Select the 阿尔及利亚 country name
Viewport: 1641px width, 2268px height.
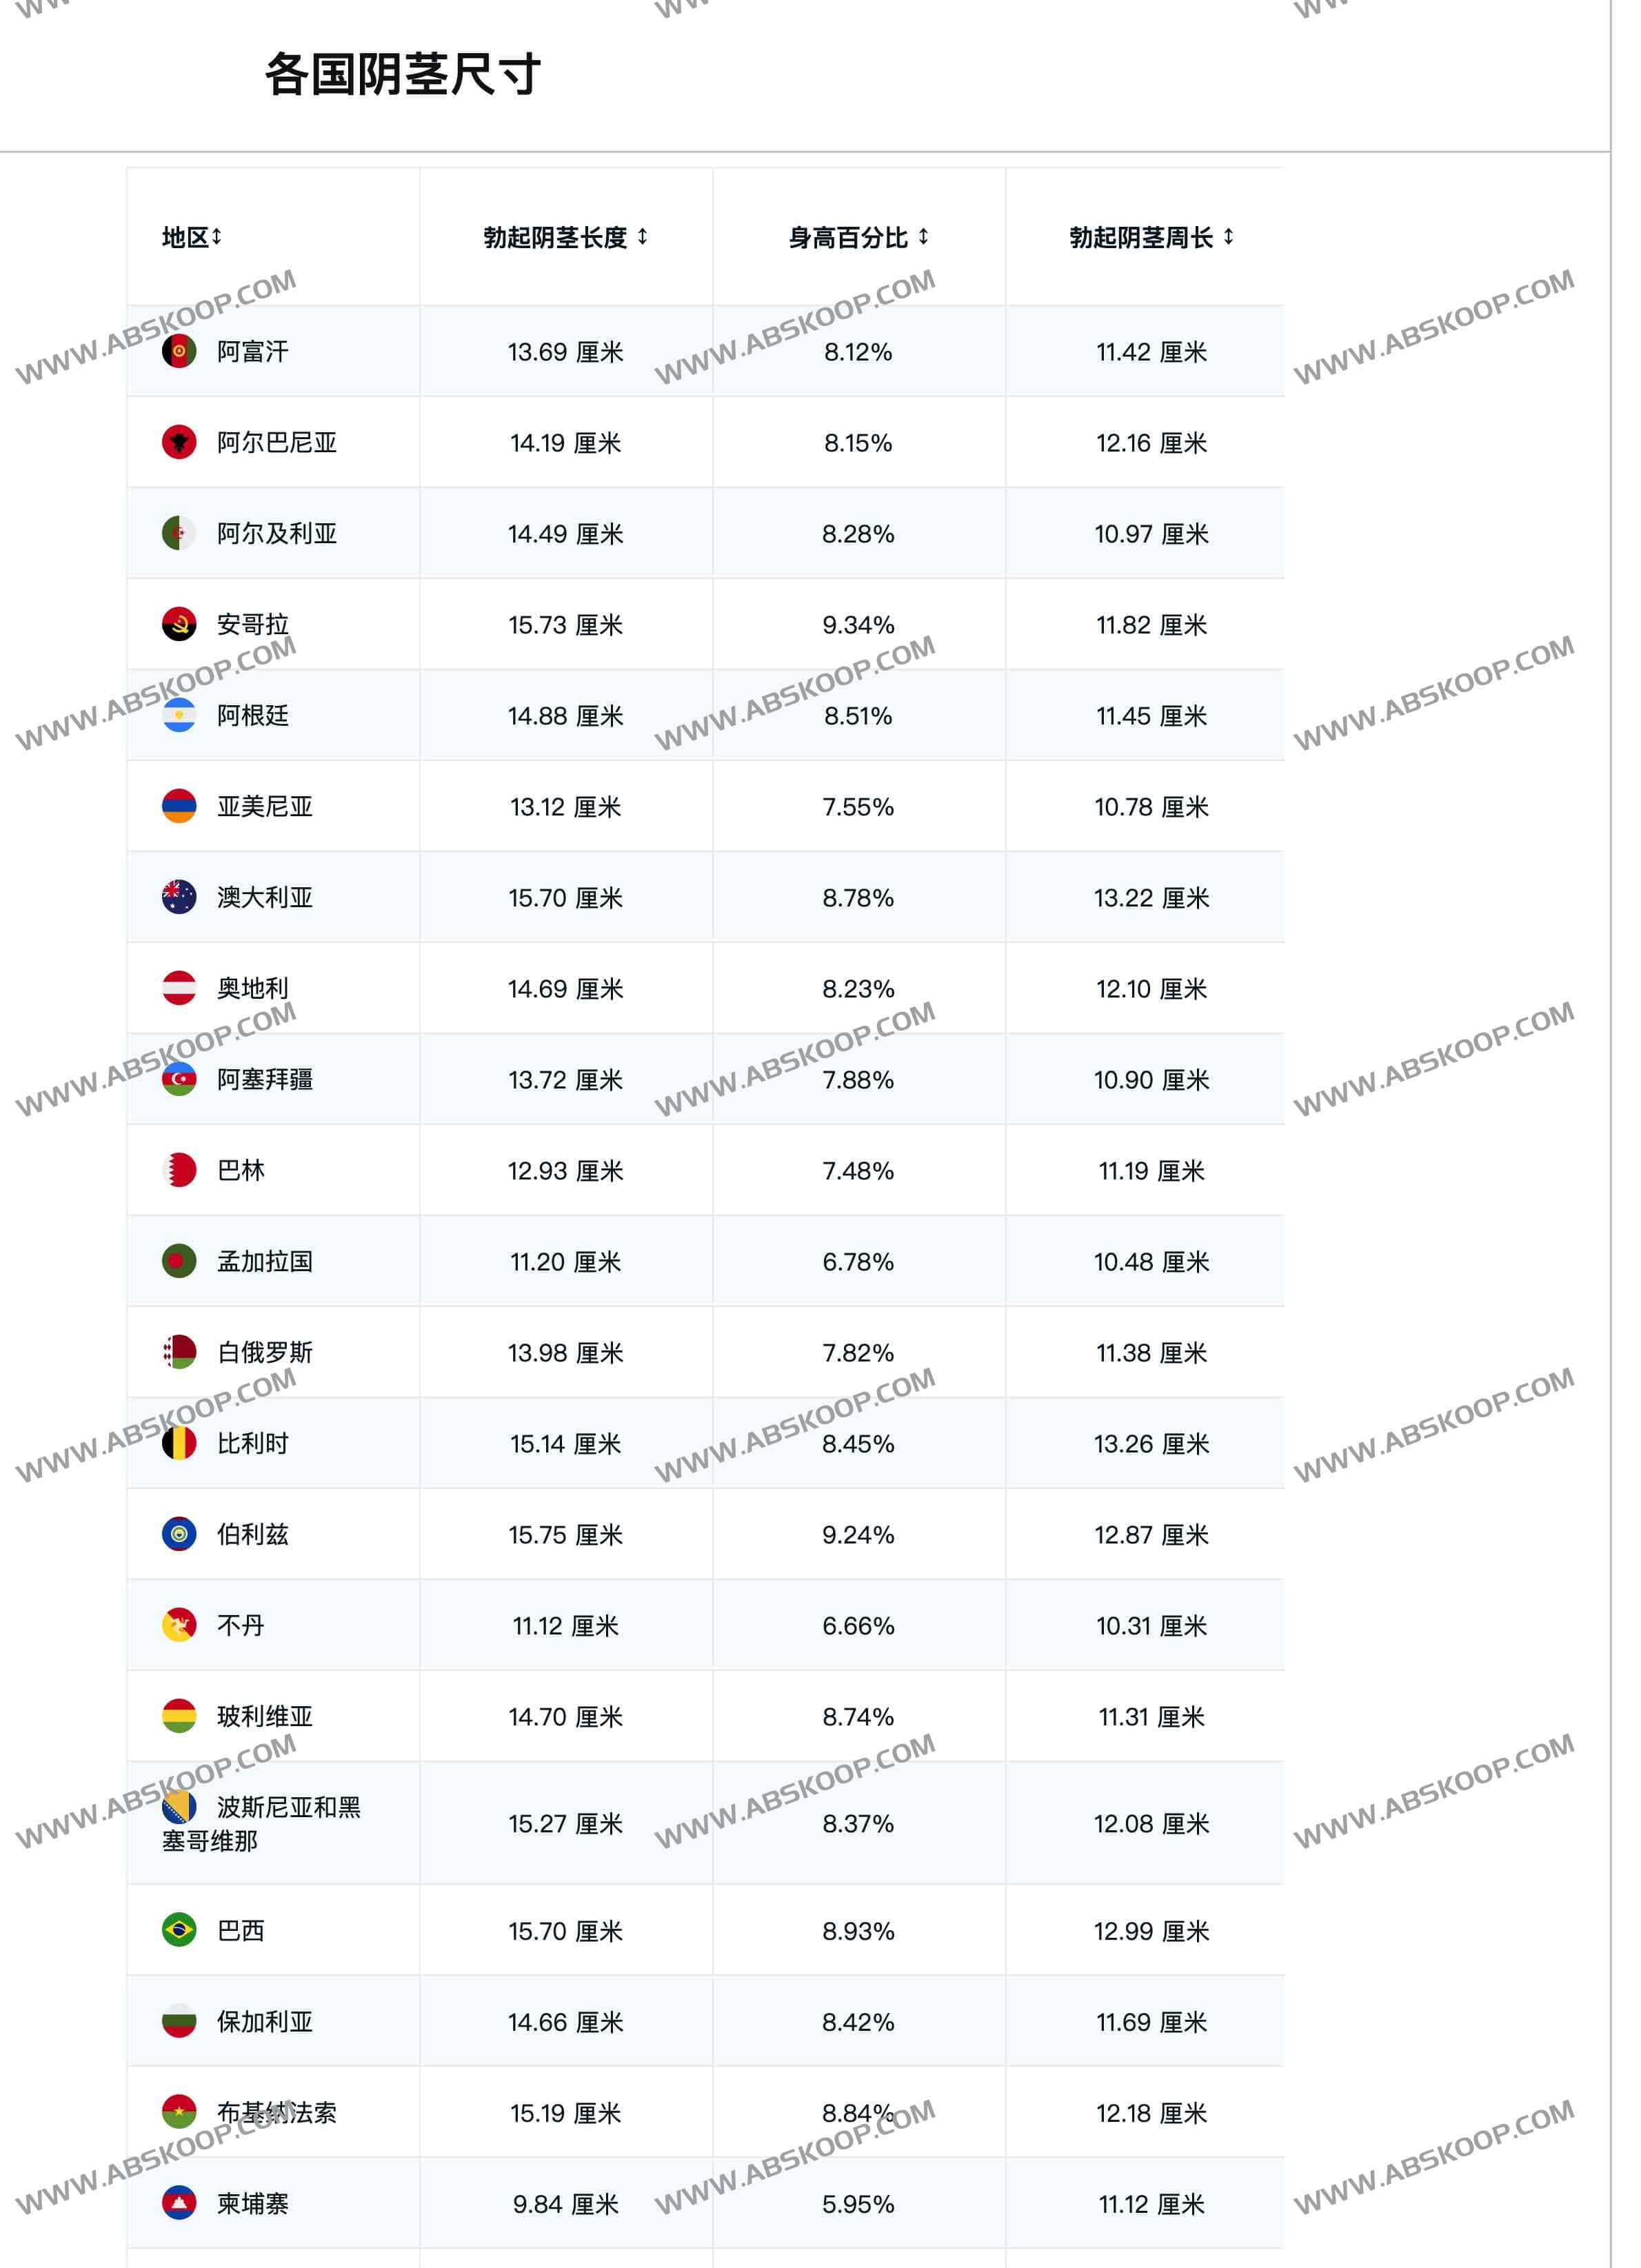277,534
